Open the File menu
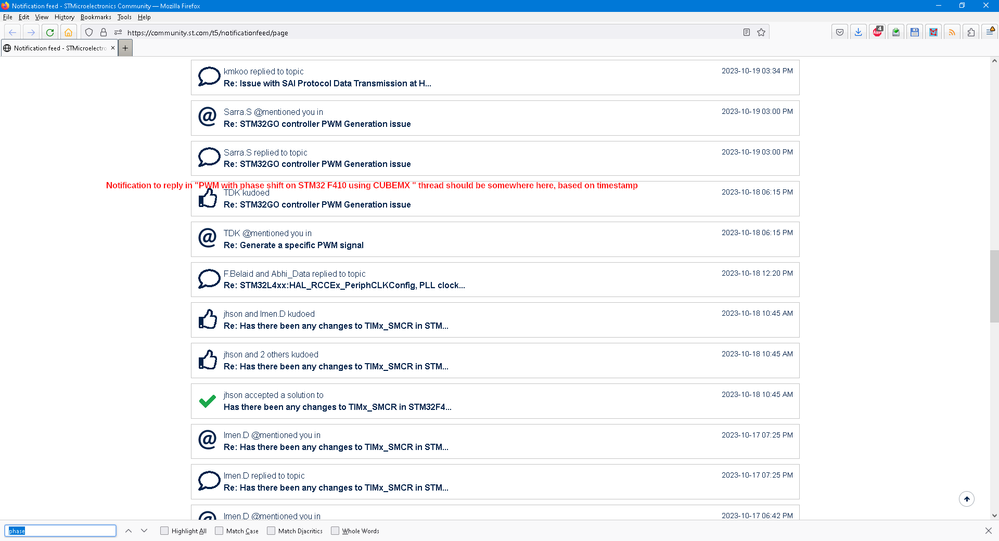Screen dimensions: 999x541 pos(8,17)
